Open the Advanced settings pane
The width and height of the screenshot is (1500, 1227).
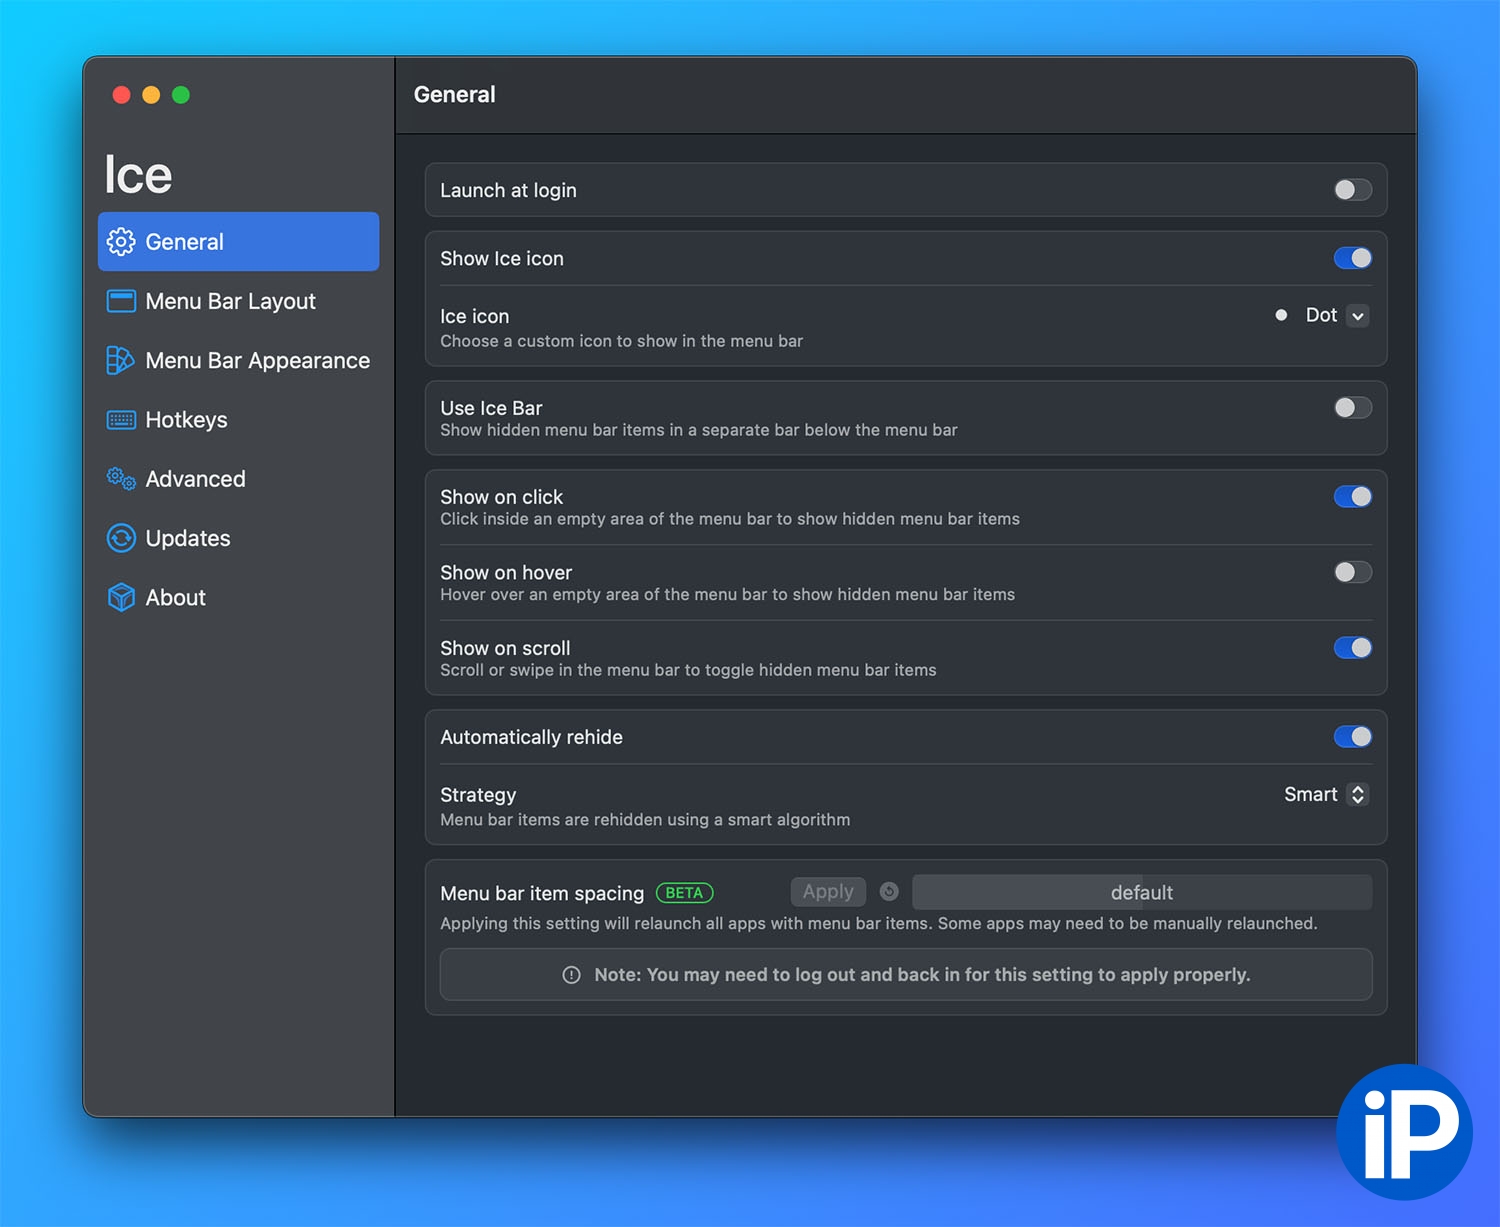click(238, 479)
